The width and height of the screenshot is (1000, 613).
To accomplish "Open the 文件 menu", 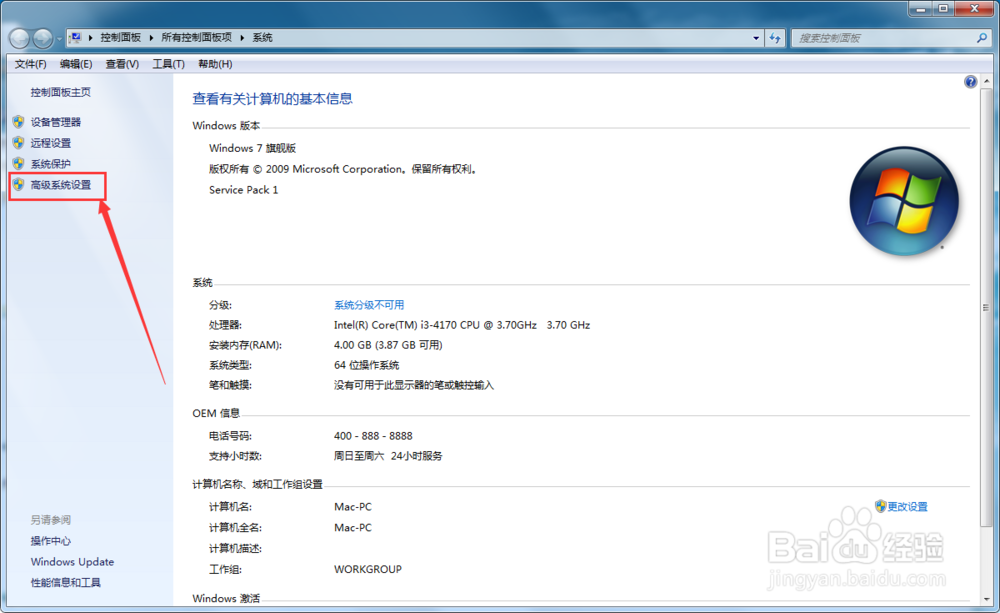I will (30, 63).
